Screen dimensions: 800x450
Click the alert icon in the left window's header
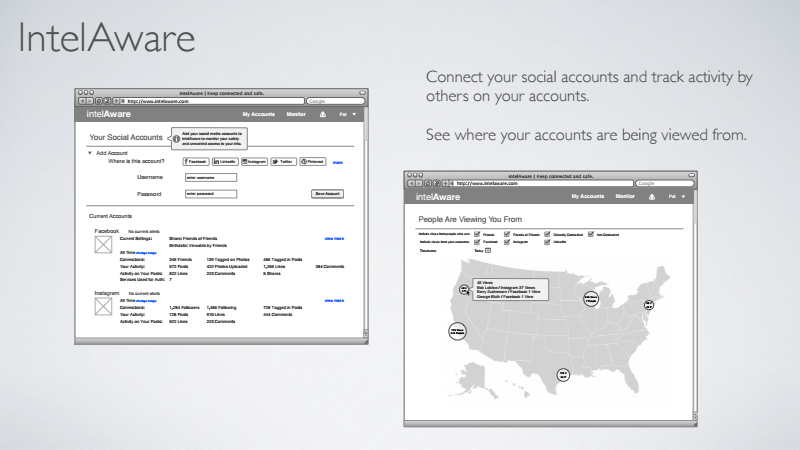click(322, 115)
